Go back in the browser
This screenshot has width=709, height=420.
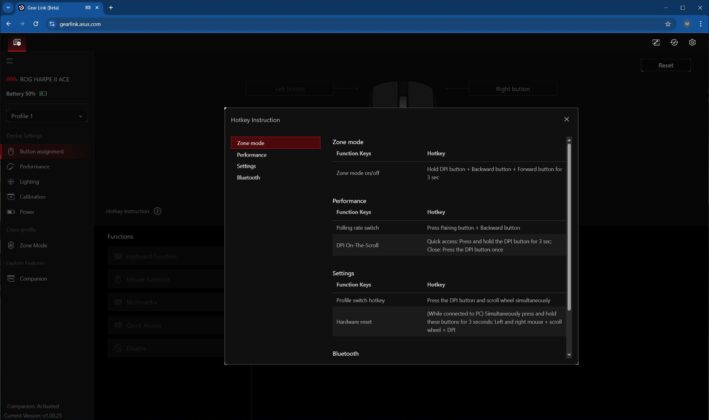click(9, 24)
